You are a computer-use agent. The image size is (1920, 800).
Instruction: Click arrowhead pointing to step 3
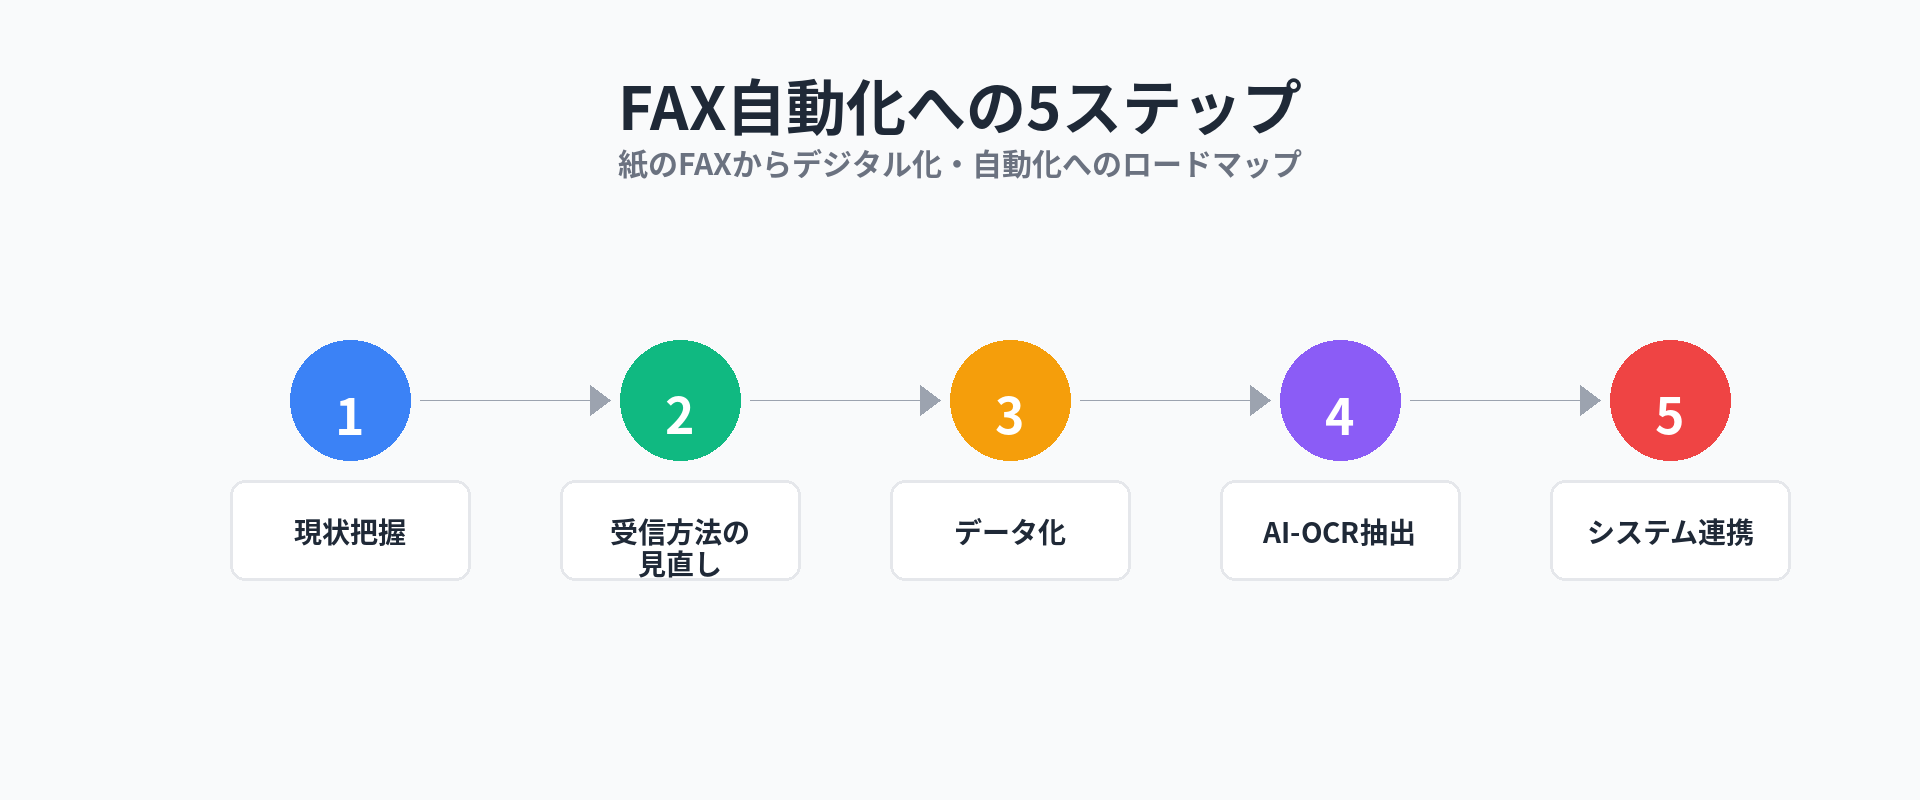(929, 401)
